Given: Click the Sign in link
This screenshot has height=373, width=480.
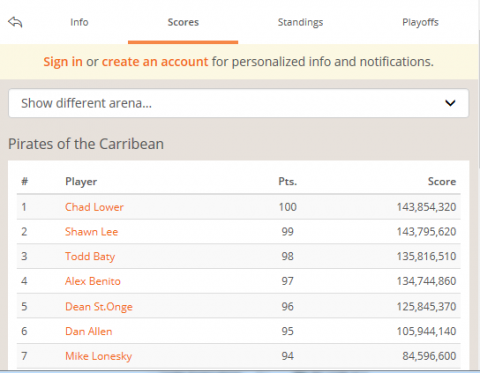Looking at the screenshot, I should coord(63,62).
